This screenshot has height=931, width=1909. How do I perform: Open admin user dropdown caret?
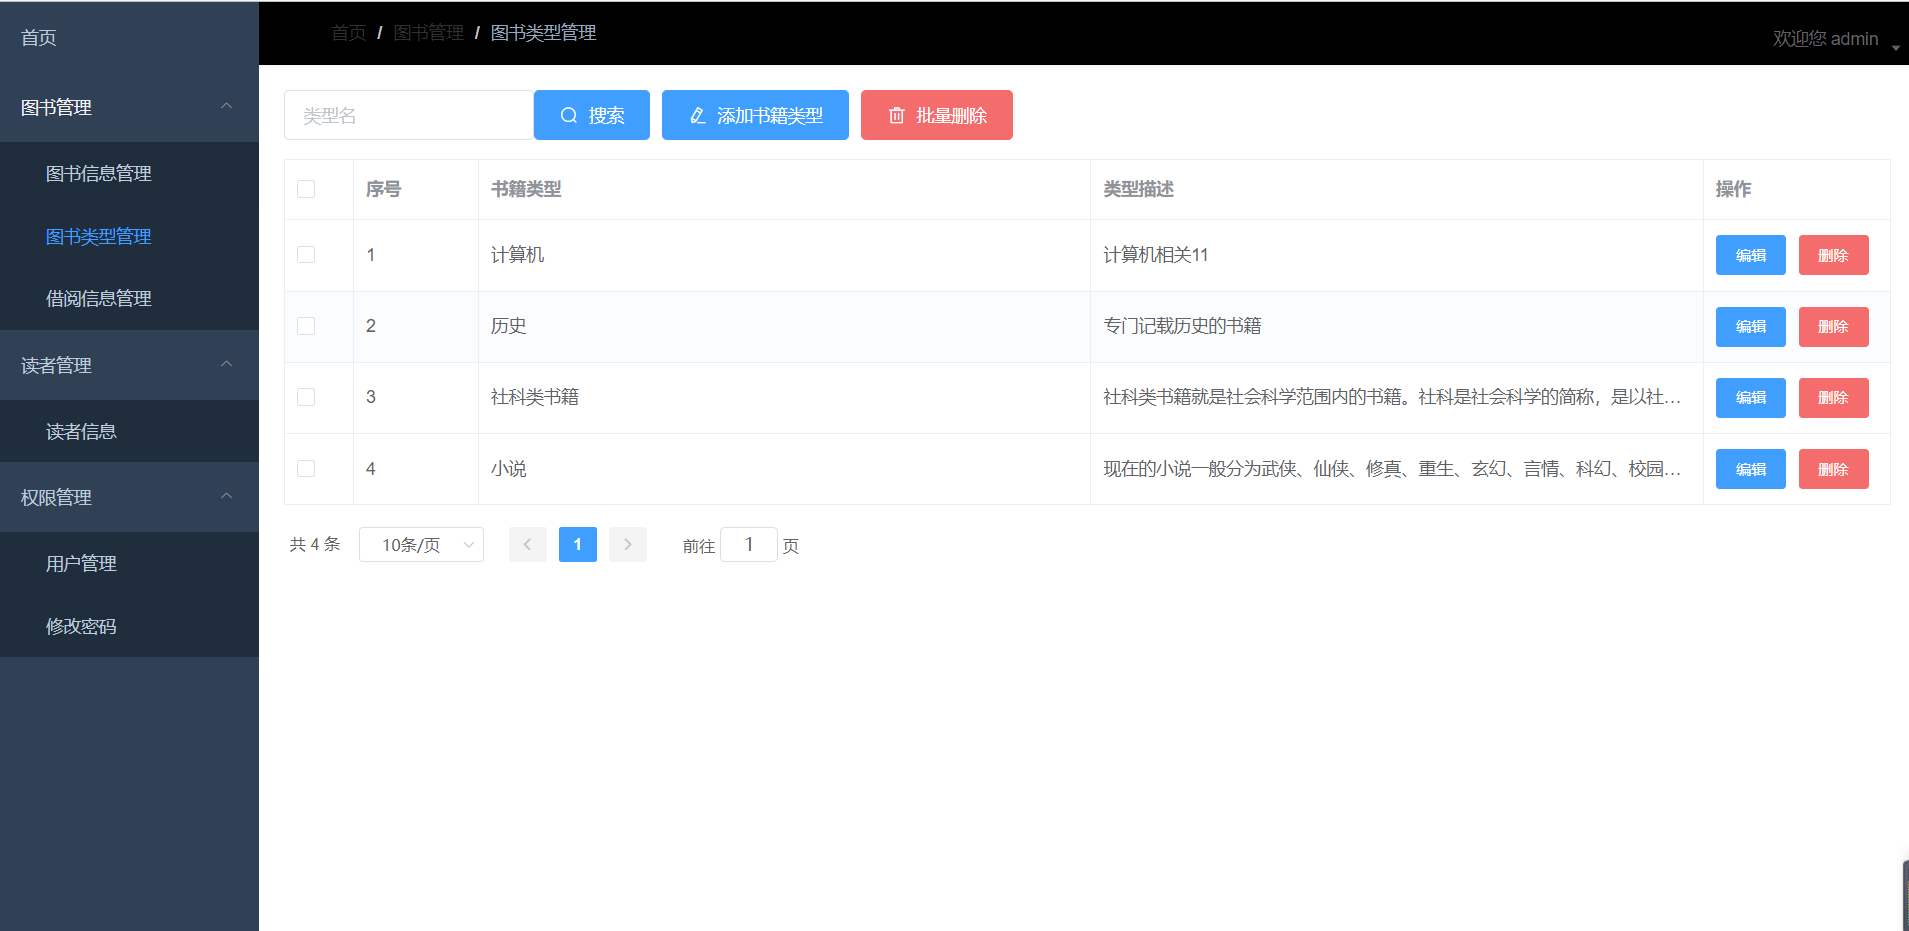pos(1895,48)
